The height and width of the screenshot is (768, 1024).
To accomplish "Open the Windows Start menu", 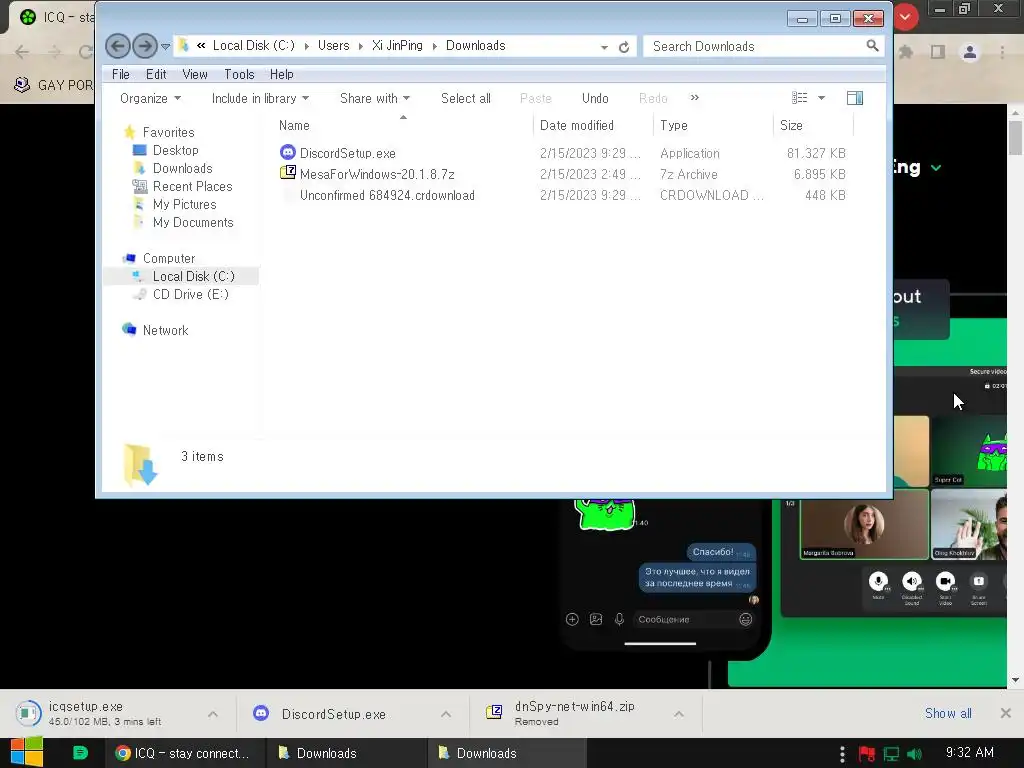I will (x=26, y=753).
